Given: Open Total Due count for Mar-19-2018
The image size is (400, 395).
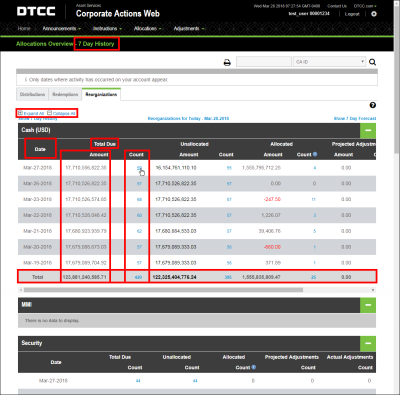Looking at the screenshot, I should tap(139, 263).
